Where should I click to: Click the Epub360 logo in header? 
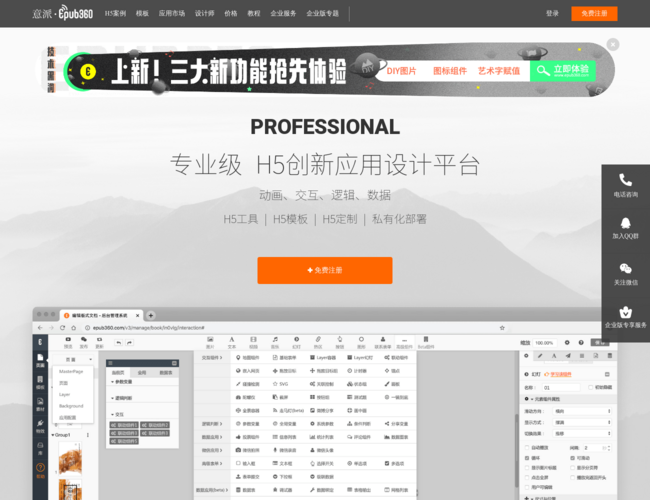pos(63,13)
